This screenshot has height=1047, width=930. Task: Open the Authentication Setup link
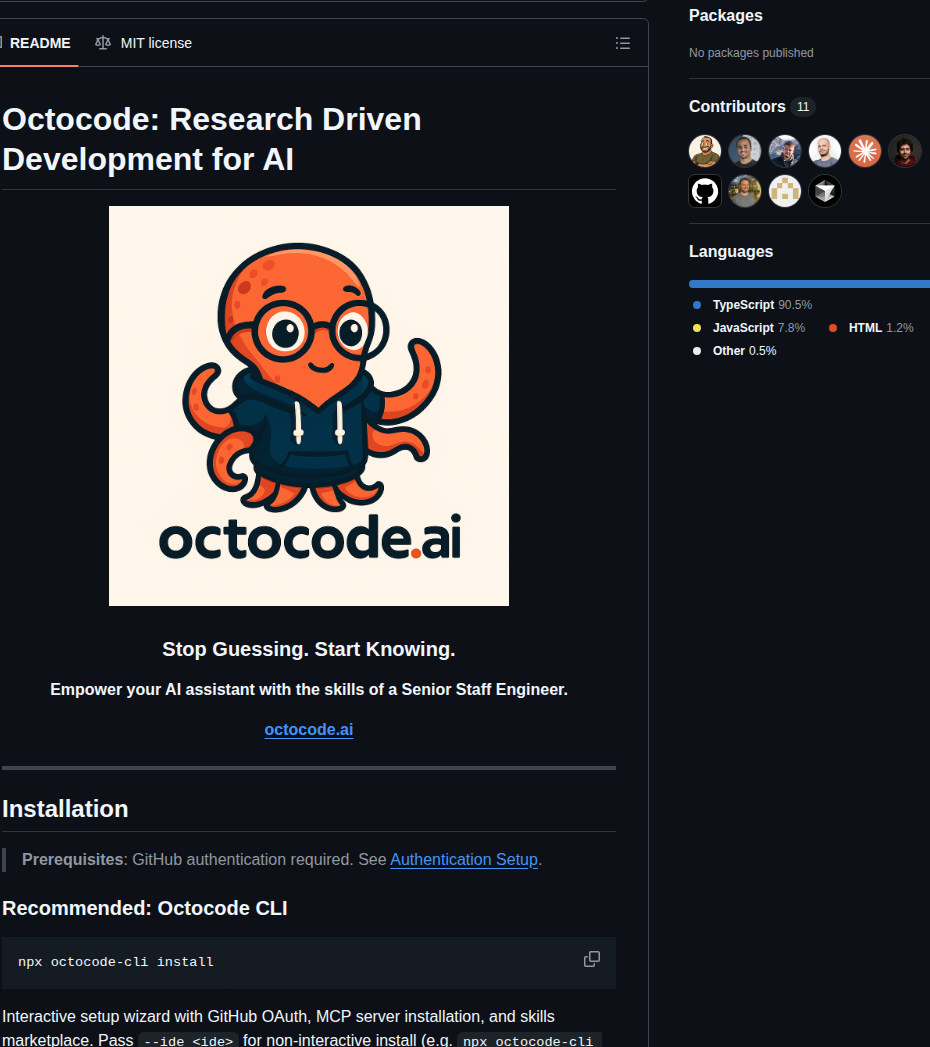464,859
